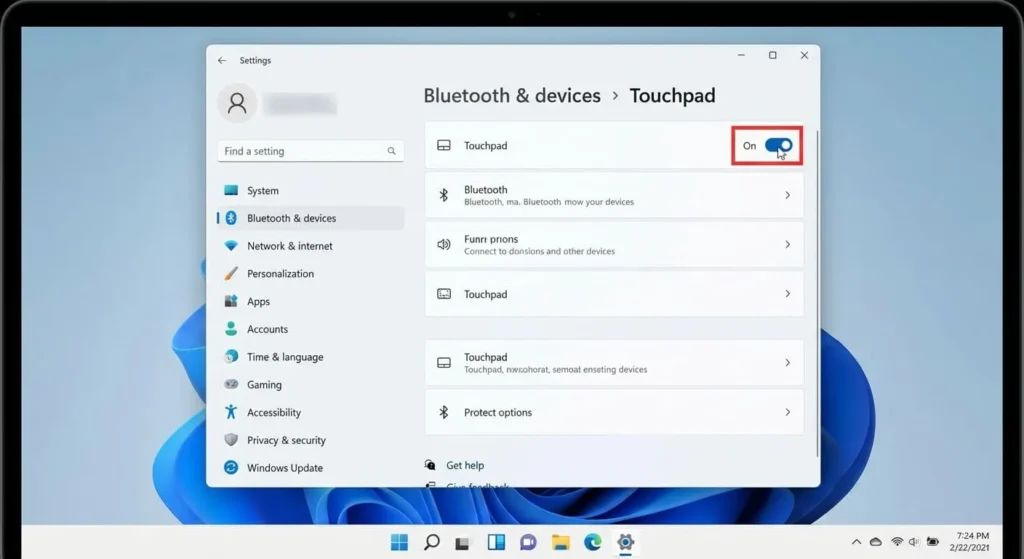Open Apps settings in the sidebar
1024x559 pixels.
click(x=310, y=302)
